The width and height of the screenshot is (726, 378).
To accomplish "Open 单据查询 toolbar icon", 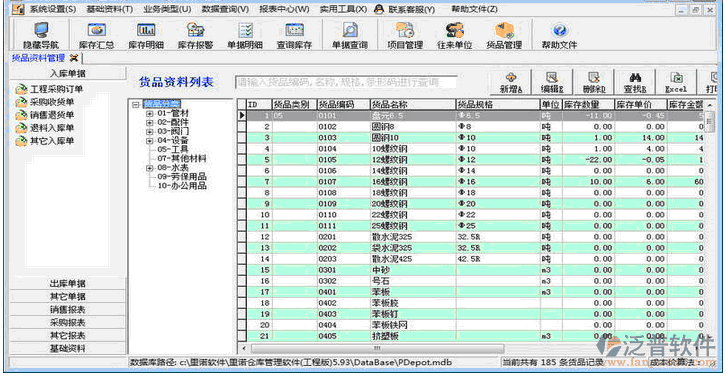I will [350, 35].
